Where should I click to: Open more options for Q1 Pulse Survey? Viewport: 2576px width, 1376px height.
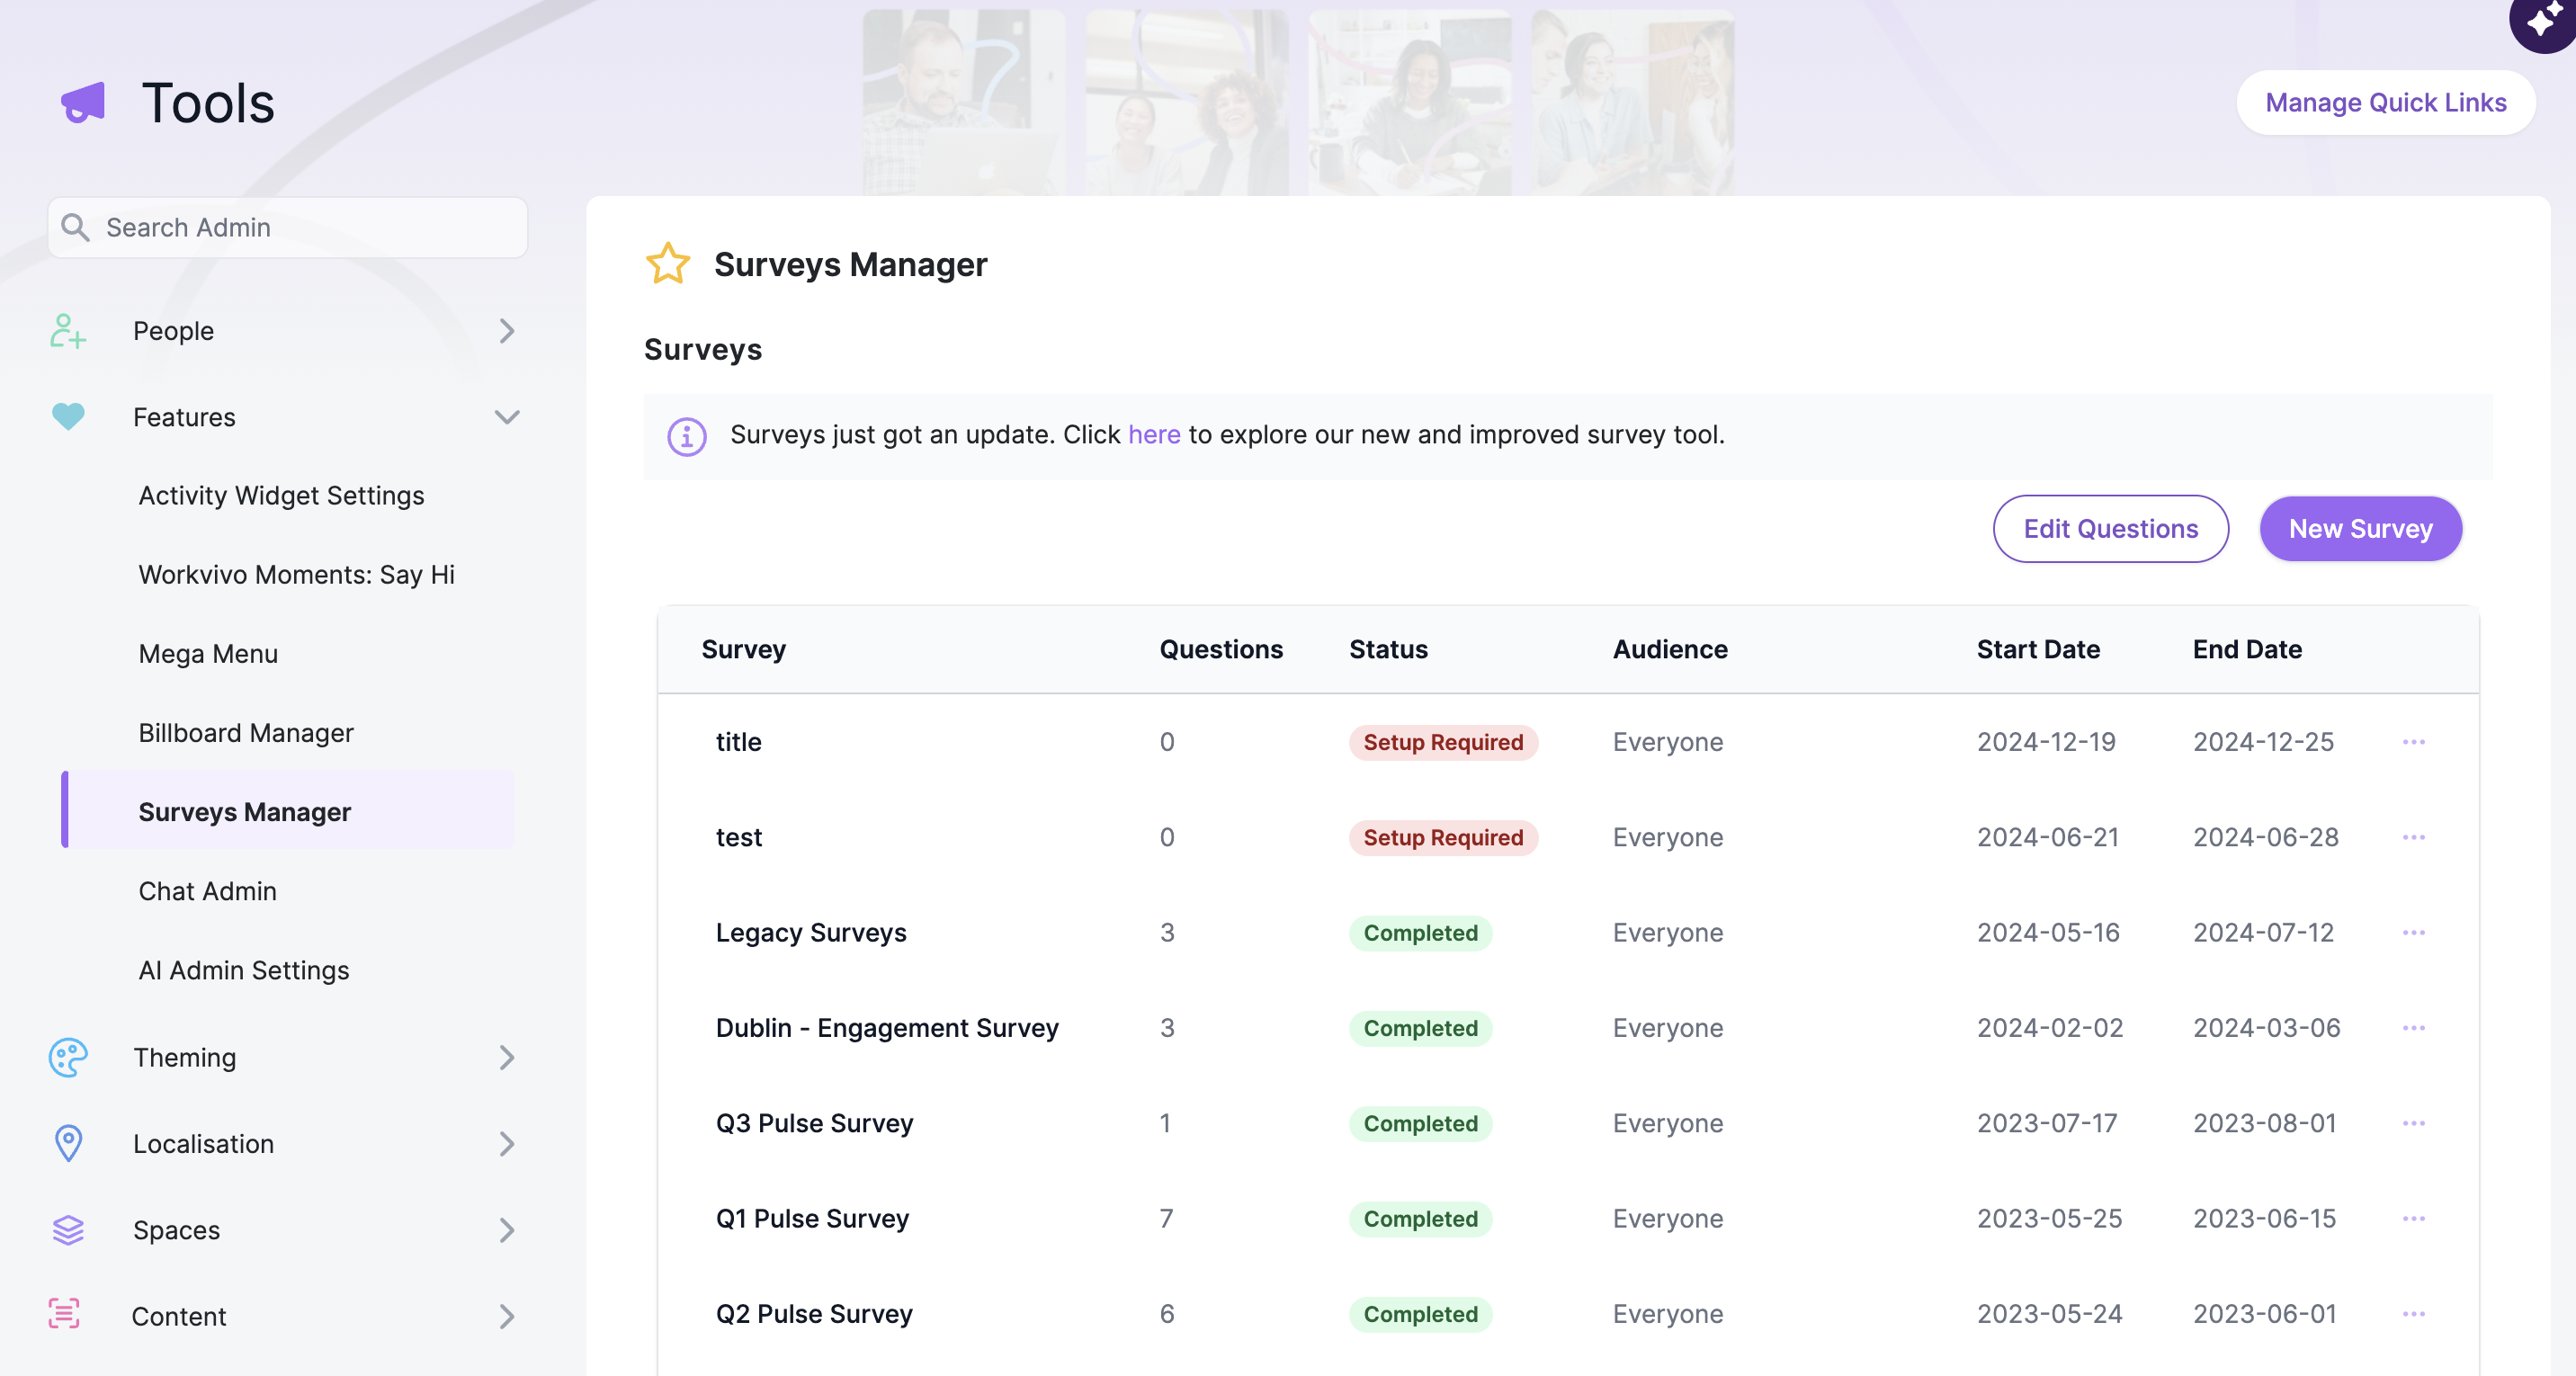click(x=2413, y=1218)
